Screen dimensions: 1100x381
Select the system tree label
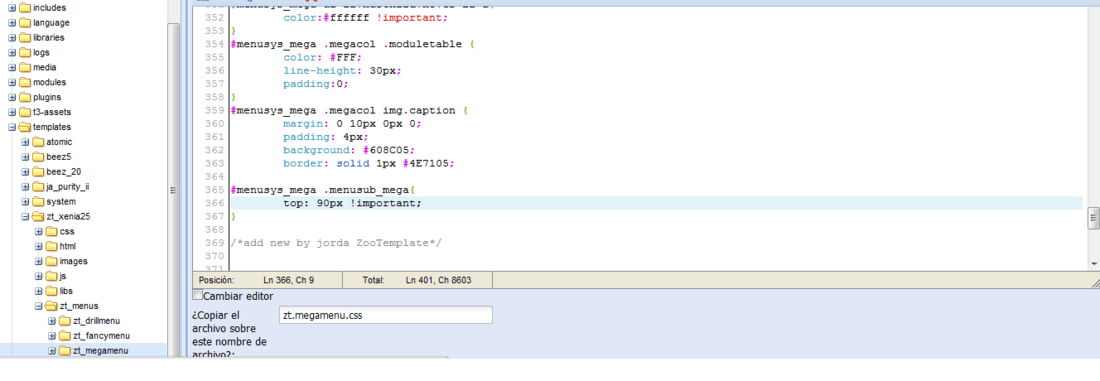point(60,201)
